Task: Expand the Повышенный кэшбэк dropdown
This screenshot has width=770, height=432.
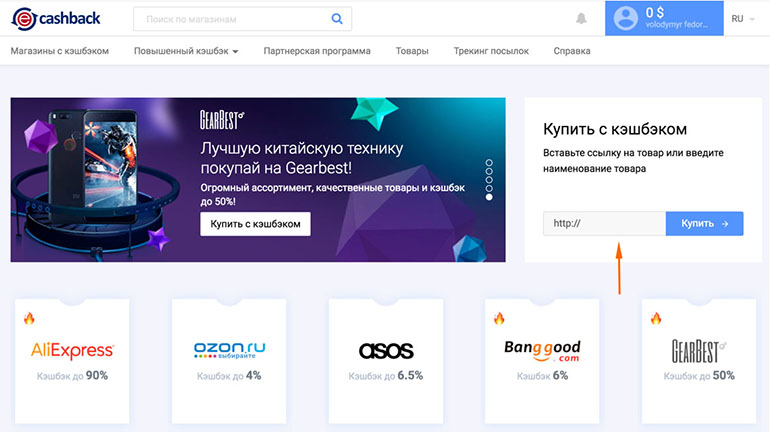Action: (186, 51)
